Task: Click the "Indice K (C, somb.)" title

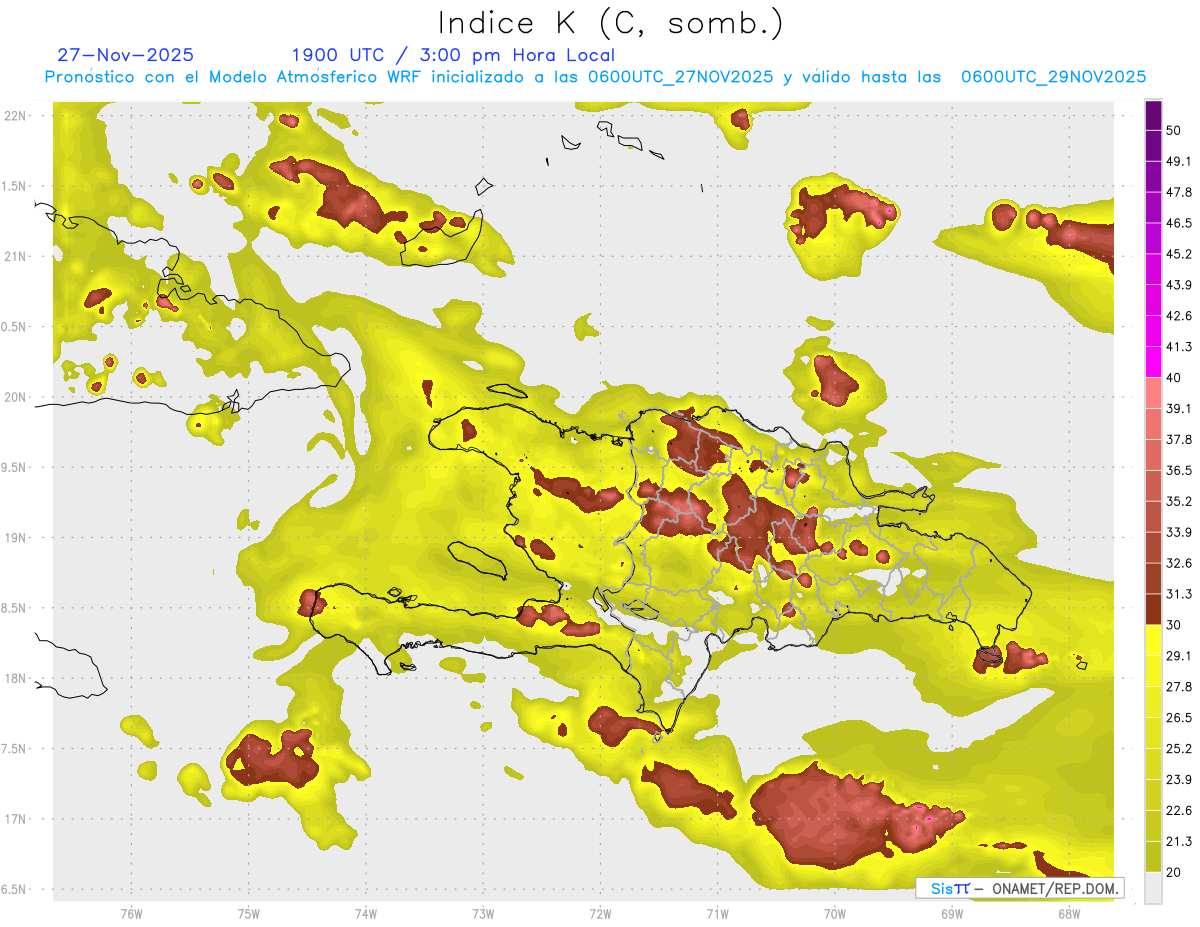Action: click(611, 23)
